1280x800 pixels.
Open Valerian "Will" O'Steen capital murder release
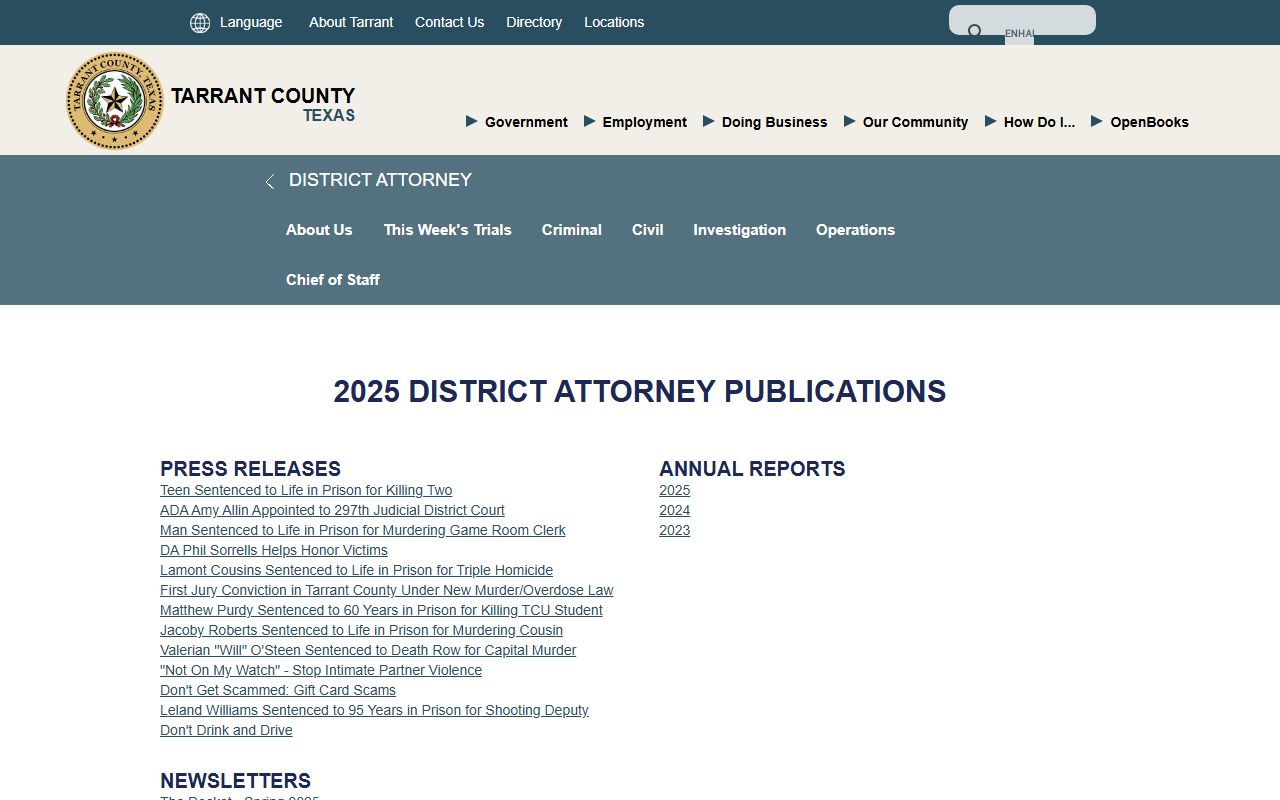pos(368,650)
